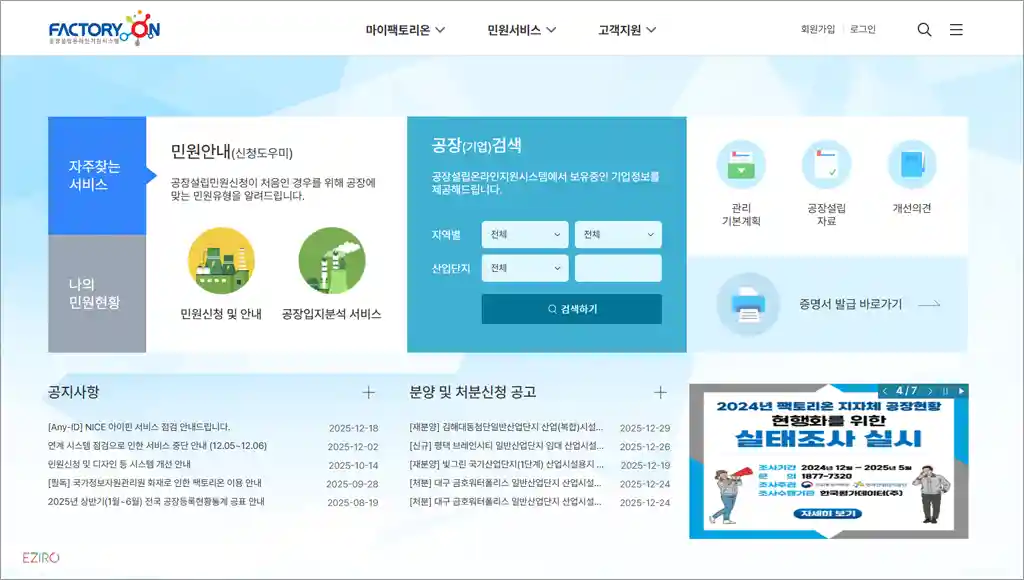Open site search with the magnifier icon
The image size is (1024, 580).
(924, 29)
